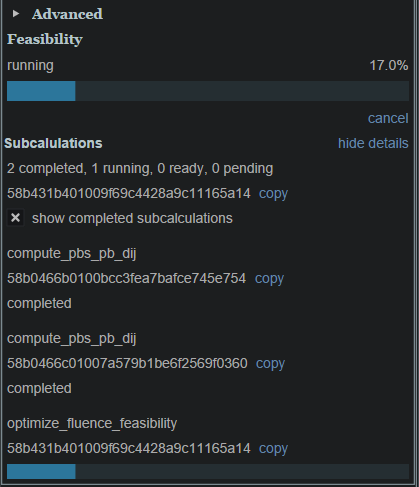This screenshot has width=419, height=487.
Task: Click the optimize_fluence_feasibility label
Action: [x=92, y=424]
